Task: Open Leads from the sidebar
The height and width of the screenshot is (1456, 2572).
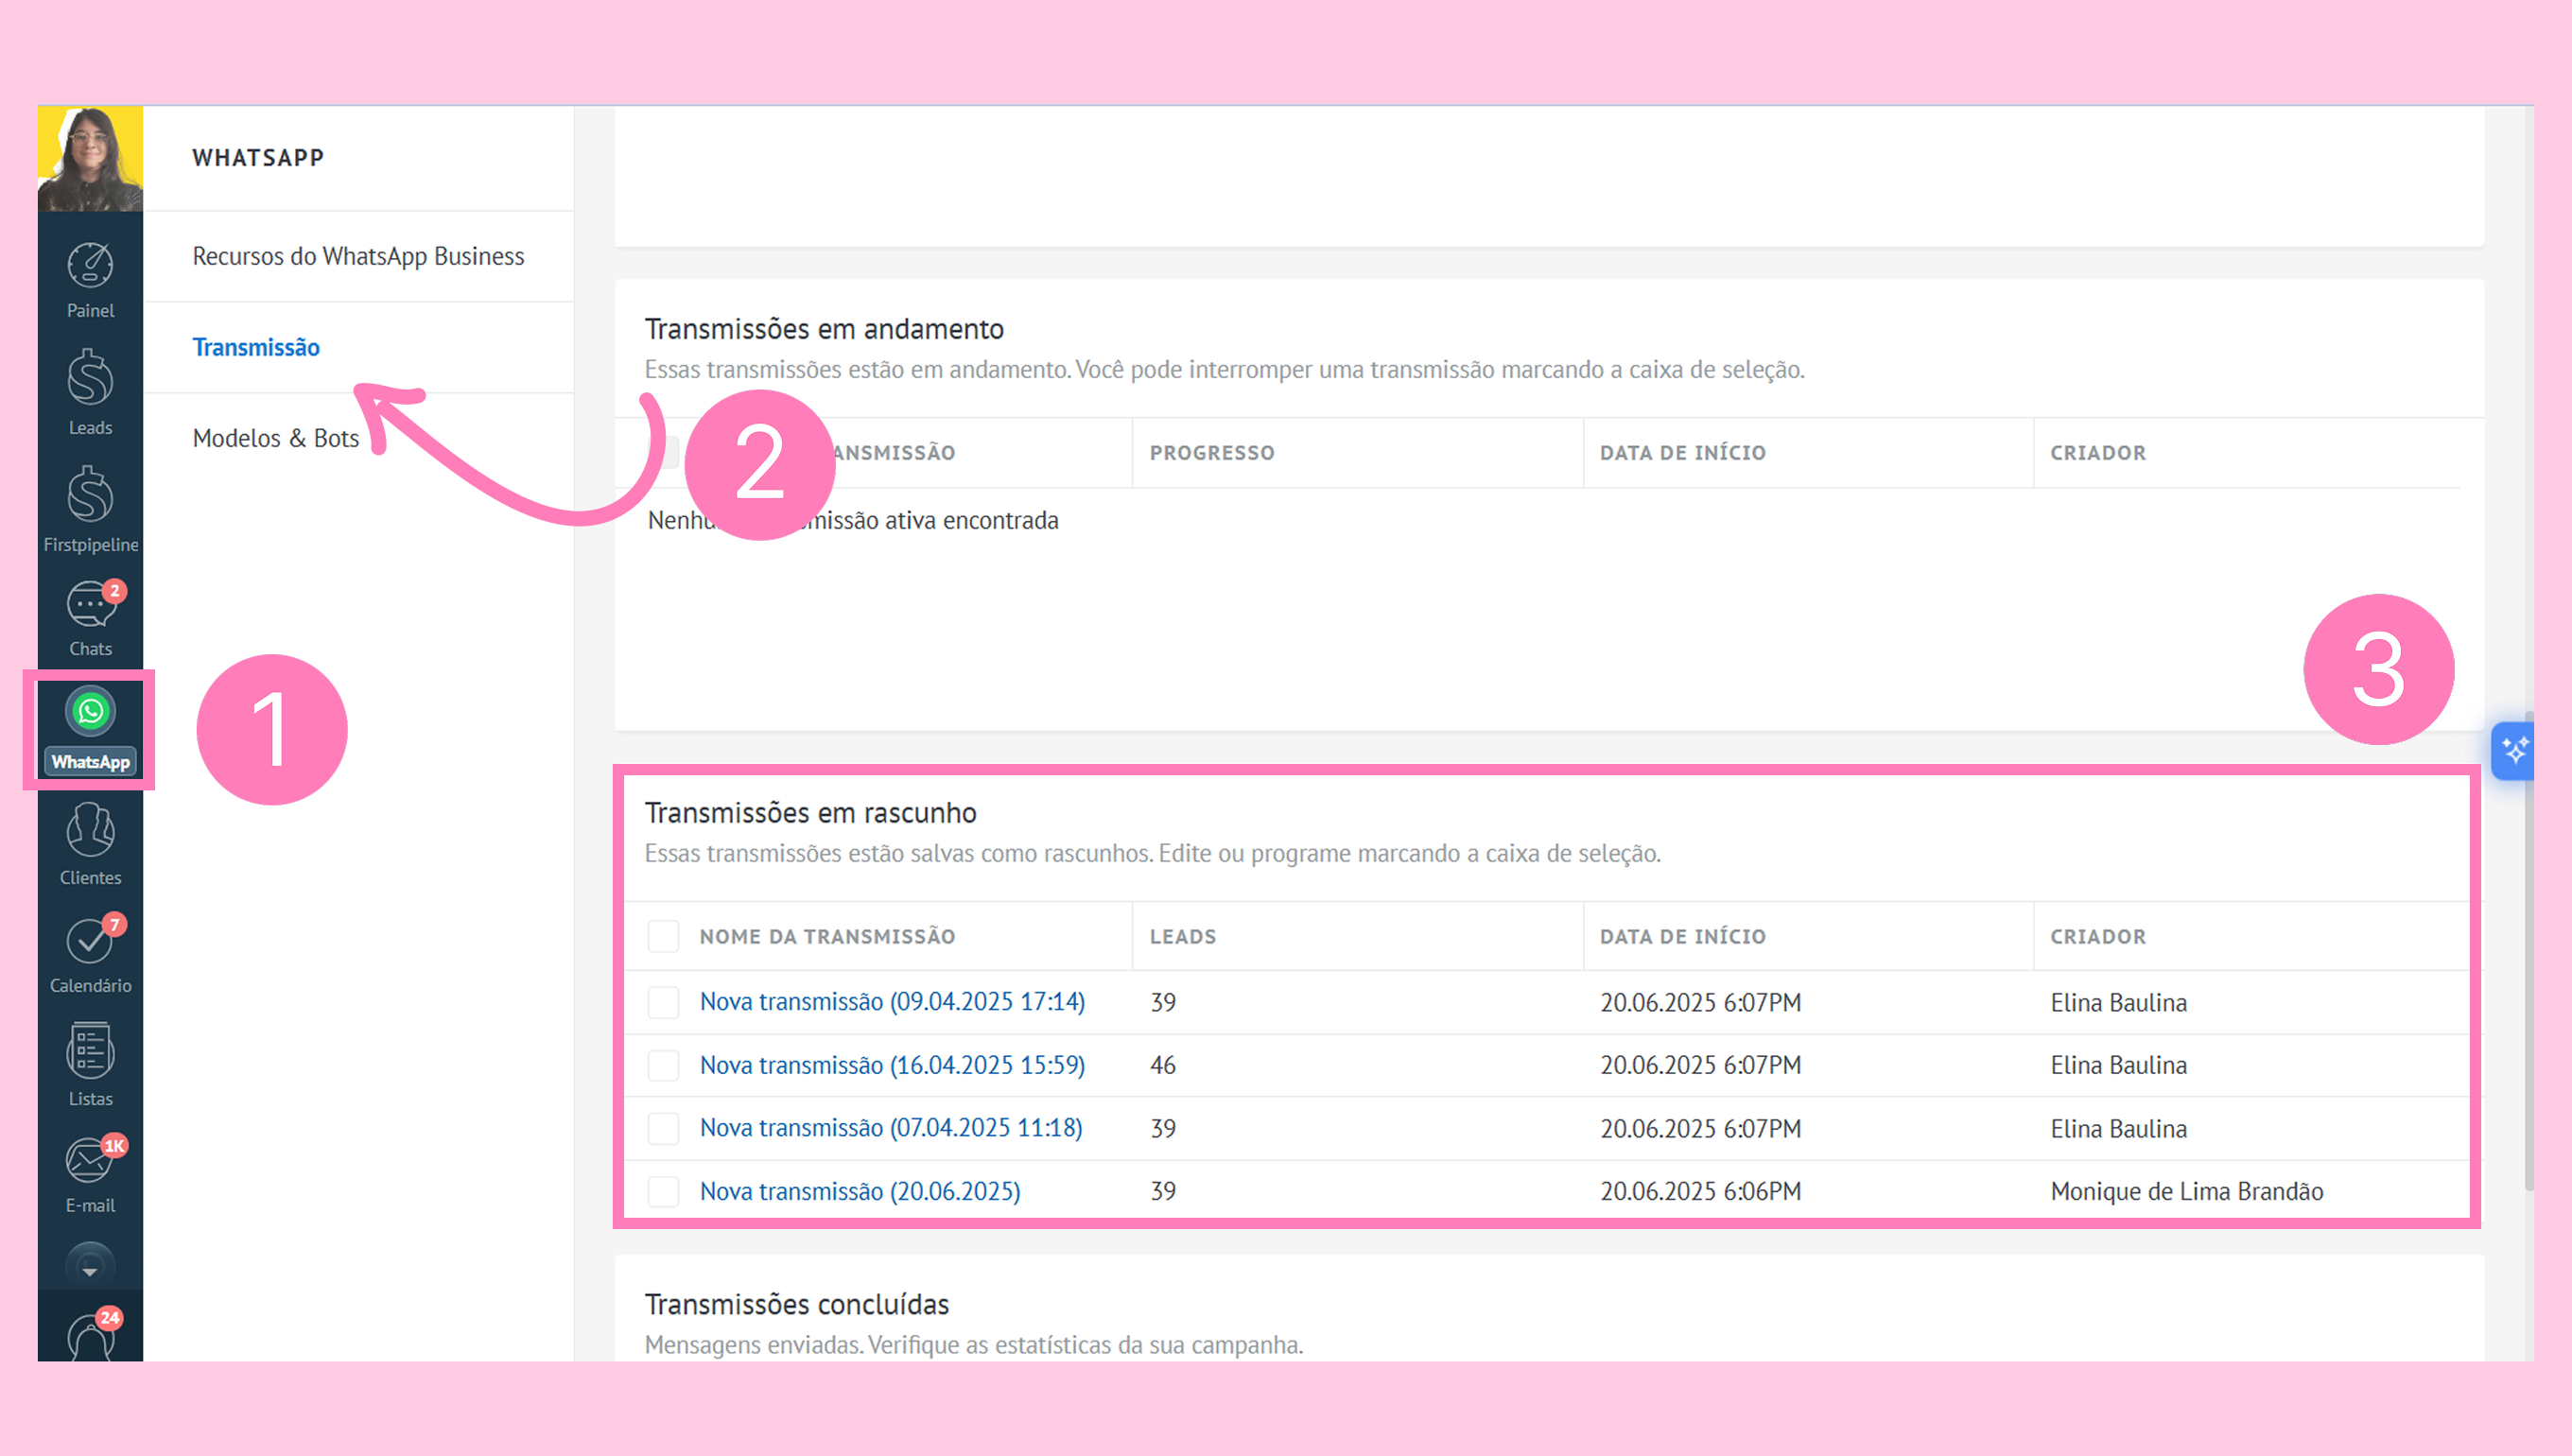Action: [90, 393]
